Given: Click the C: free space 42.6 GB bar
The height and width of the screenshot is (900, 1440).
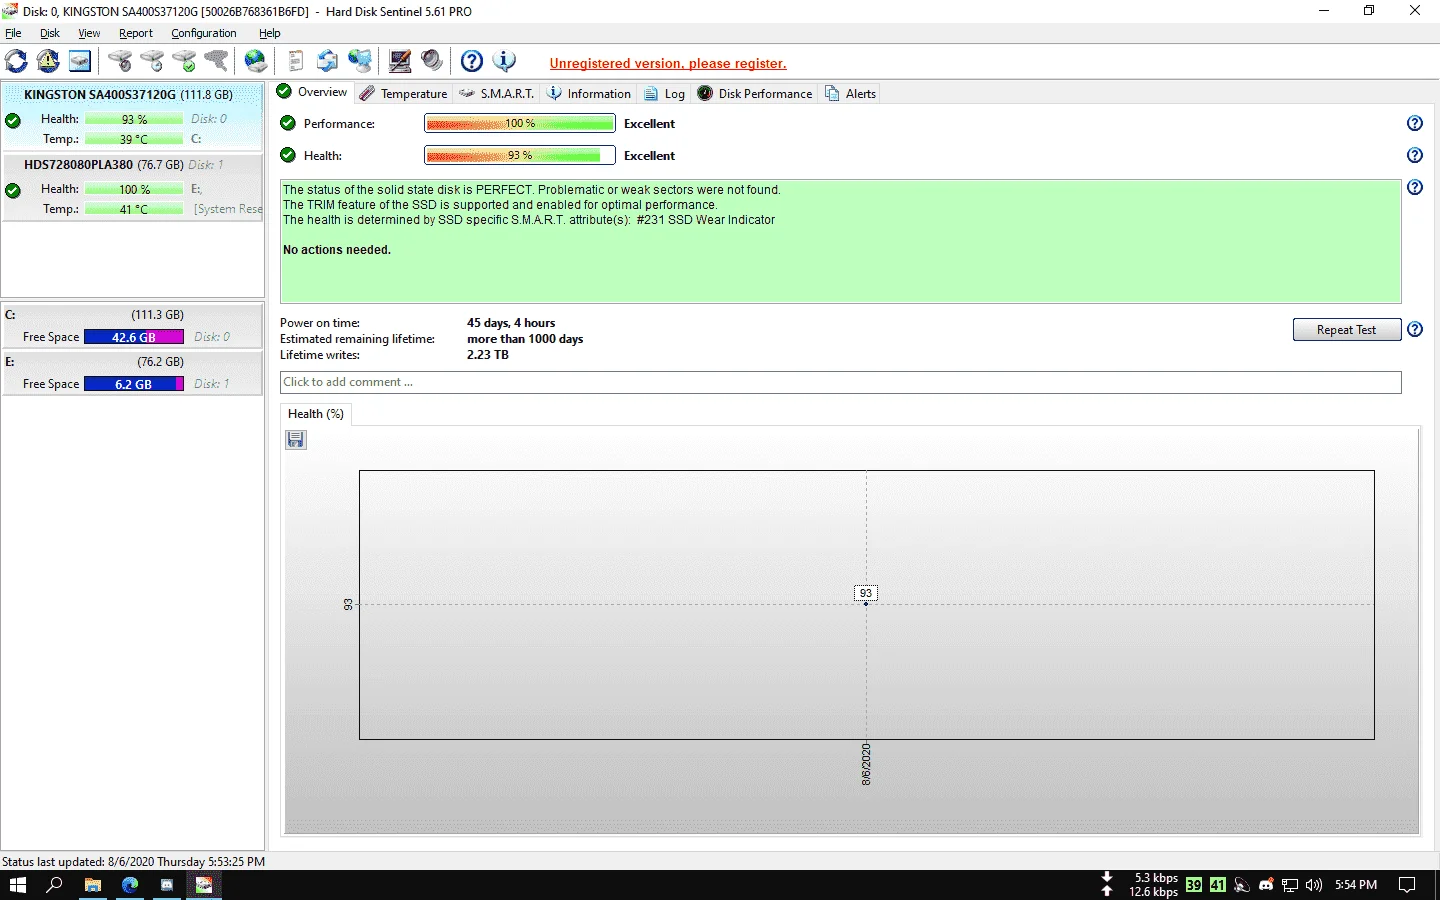Looking at the screenshot, I should click(134, 337).
